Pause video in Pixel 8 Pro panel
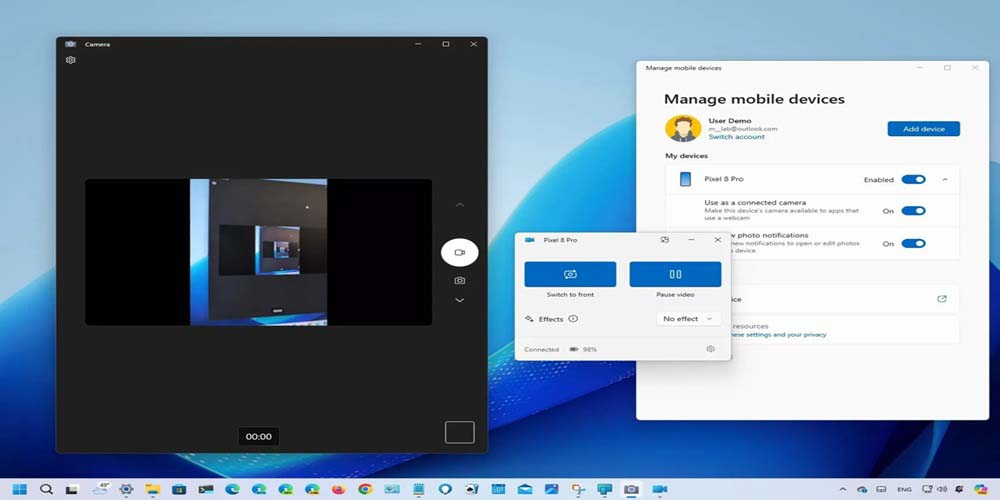 675,274
